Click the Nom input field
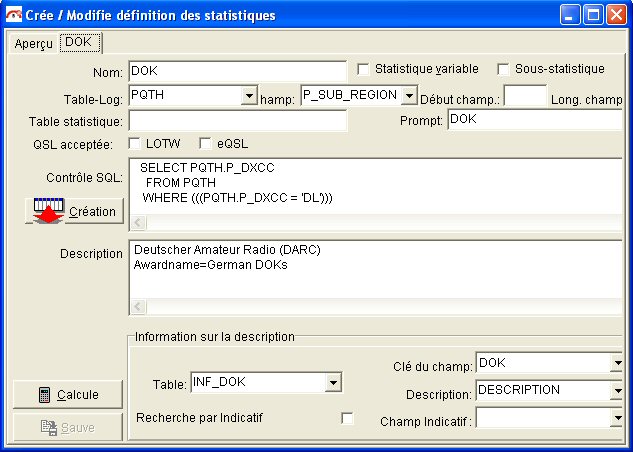633x452 pixels. 237,71
